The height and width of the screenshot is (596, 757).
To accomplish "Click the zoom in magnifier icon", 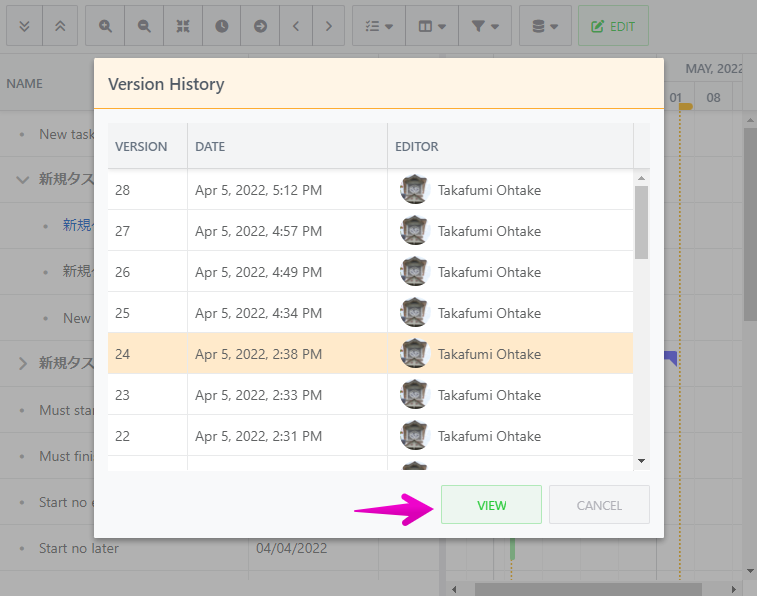I will pos(105,26).
